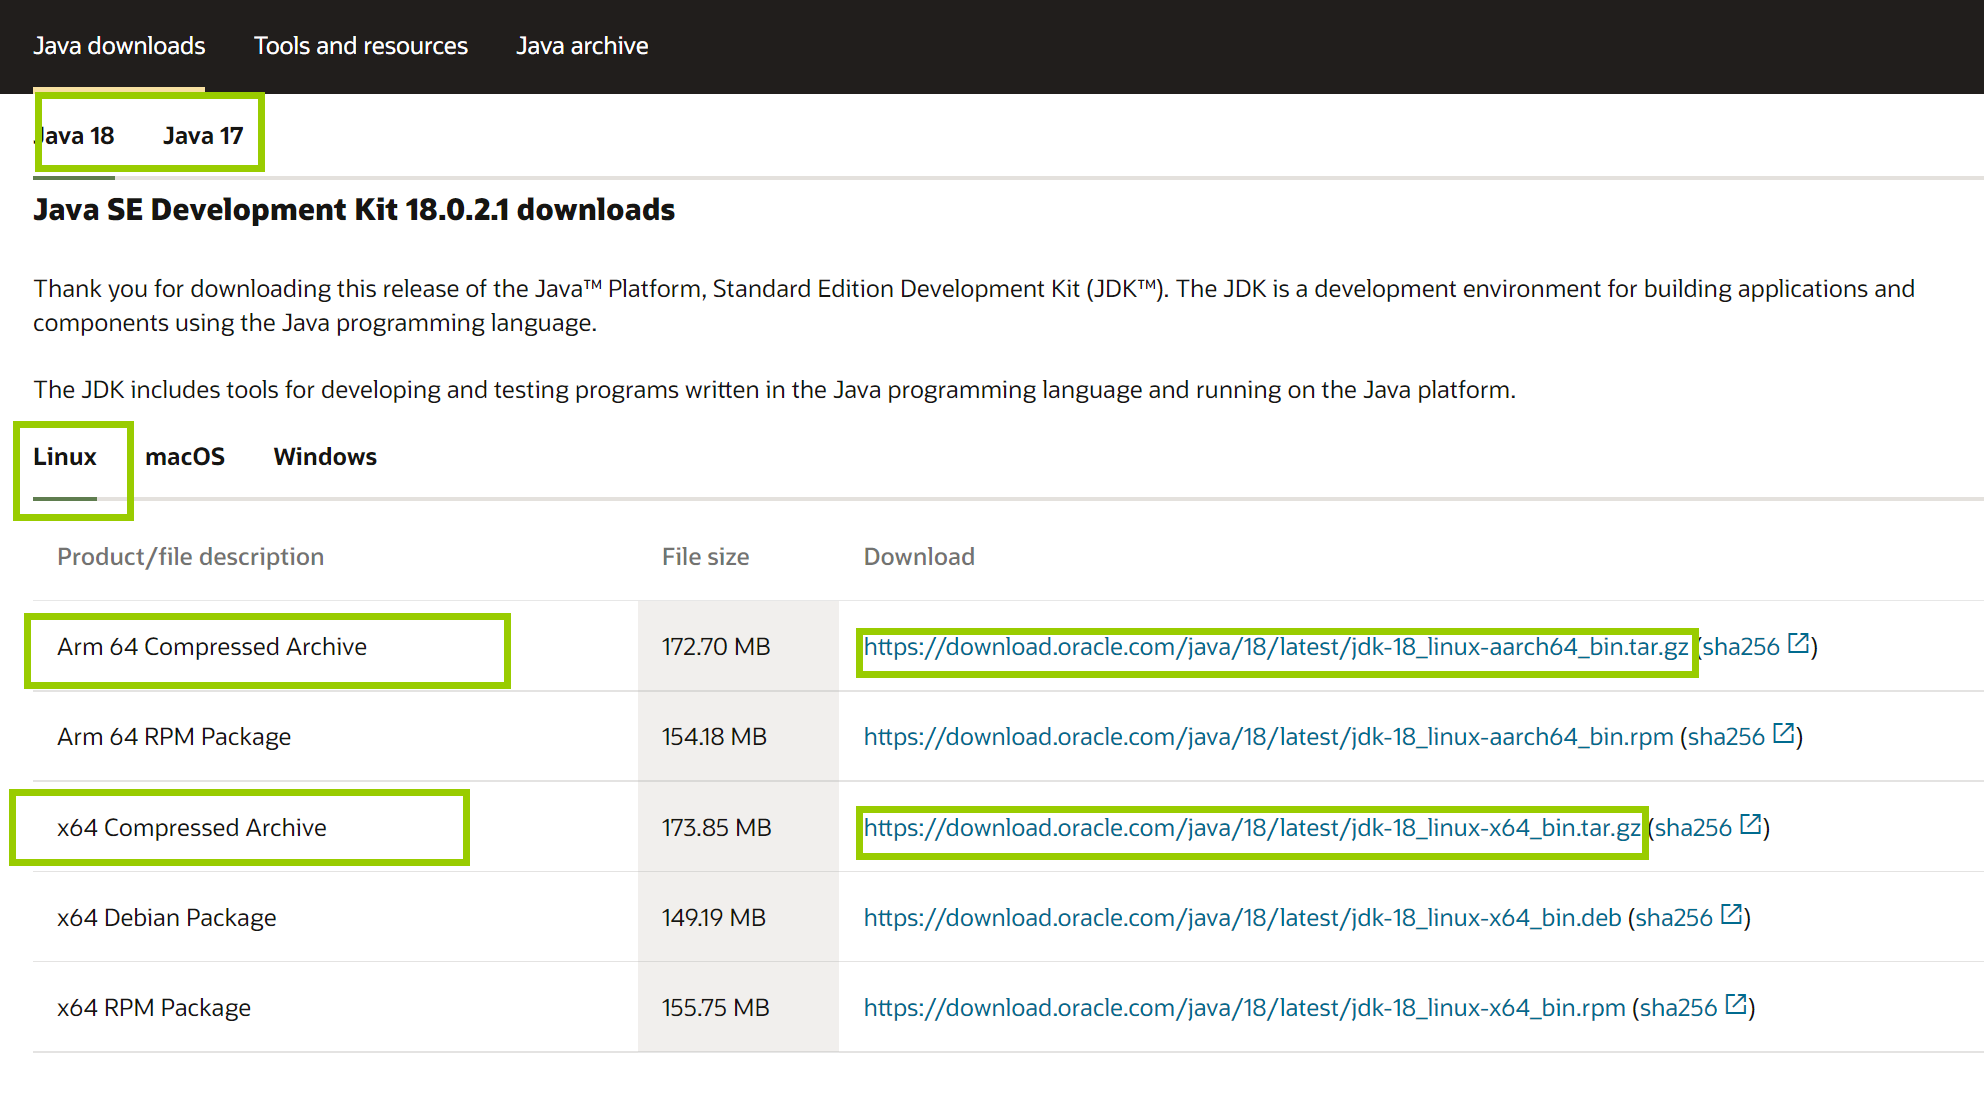Select the Java 17 version tab
The width and height of the screenshot is (1984, 1108).
(203, 136)
